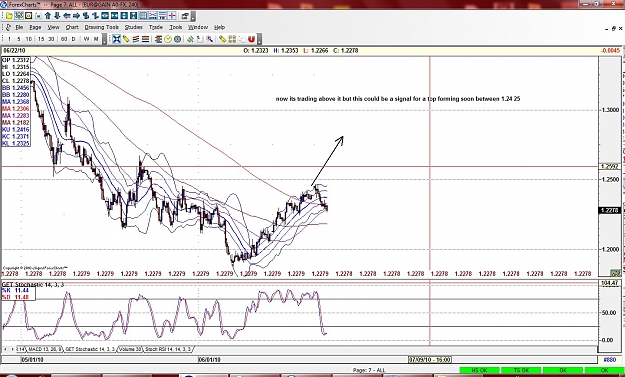The height and width of the screenshot is (377, 625).
Task: Select the 15-minute interval button
Action: [41, 39]
